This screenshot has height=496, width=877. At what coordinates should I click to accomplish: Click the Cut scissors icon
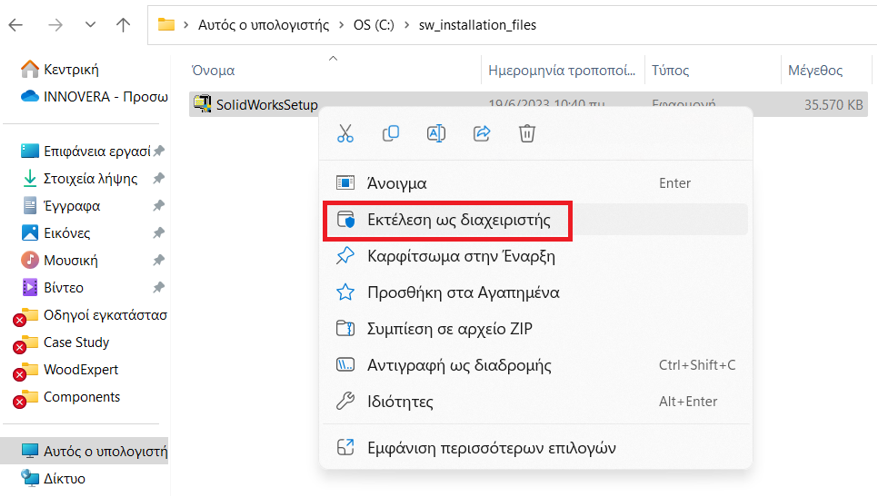pos(345,133)
